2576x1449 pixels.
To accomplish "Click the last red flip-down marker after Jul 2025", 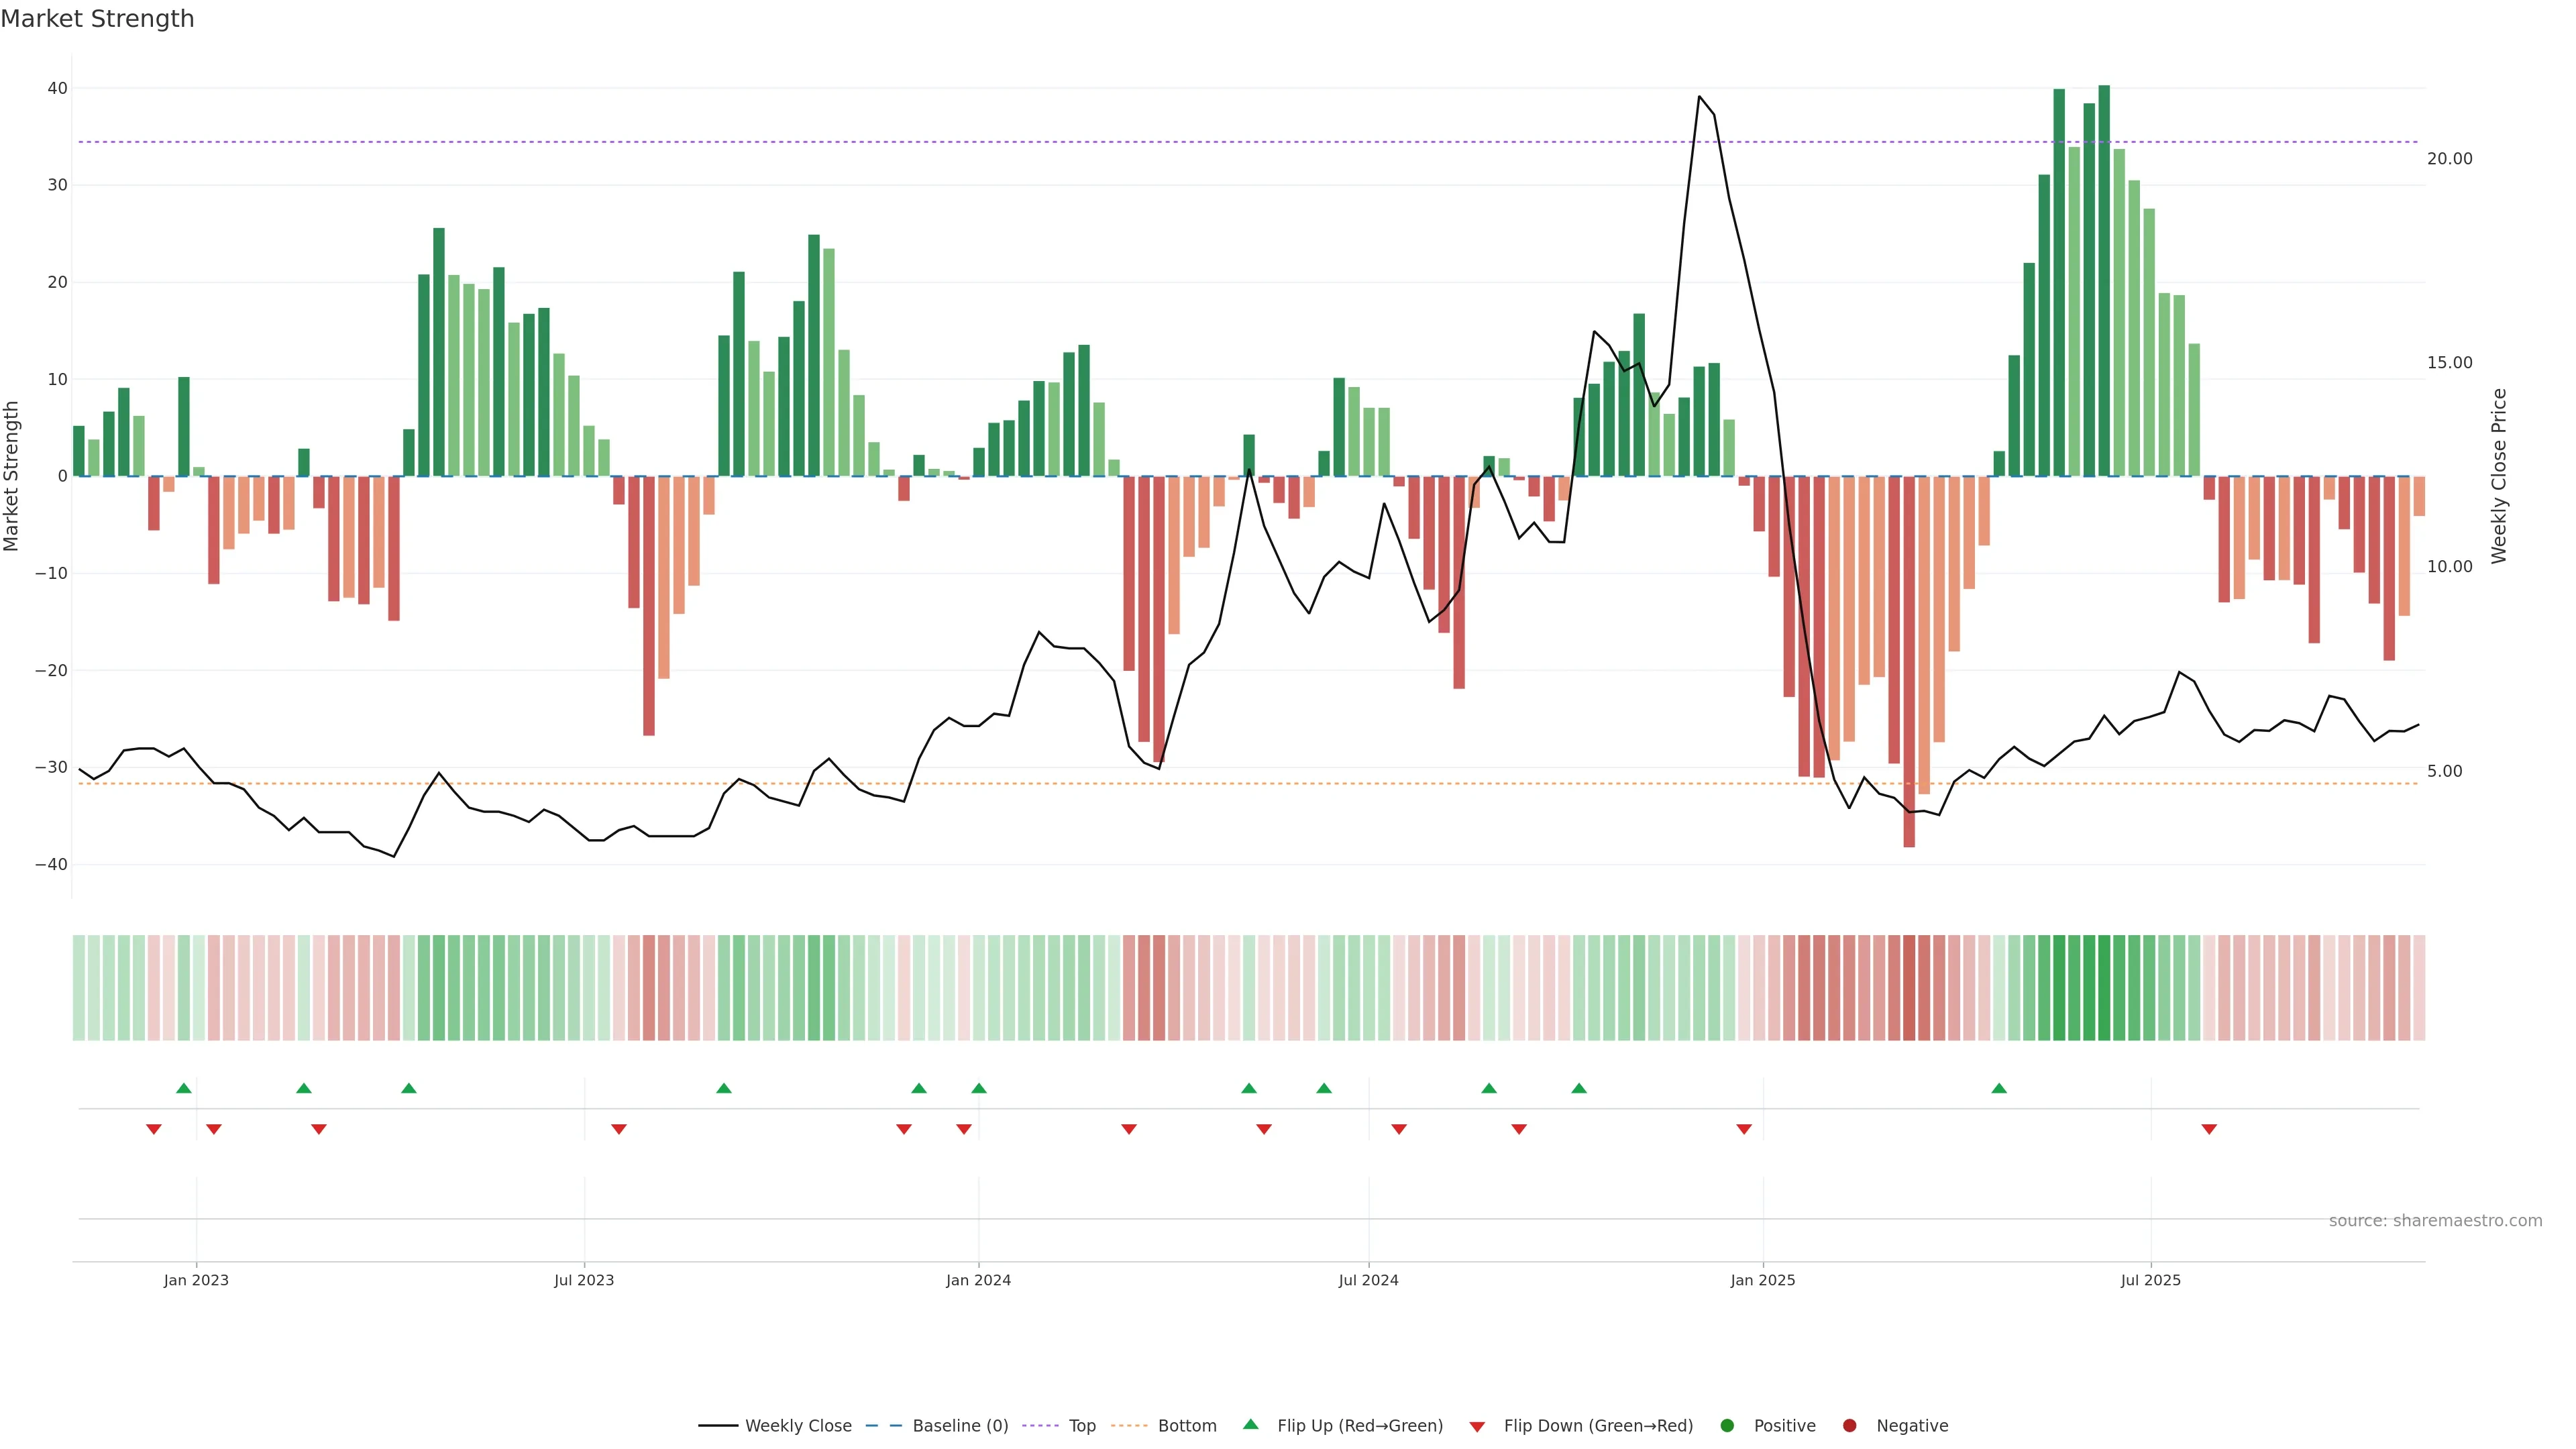I will (x=2209, y=1129).
